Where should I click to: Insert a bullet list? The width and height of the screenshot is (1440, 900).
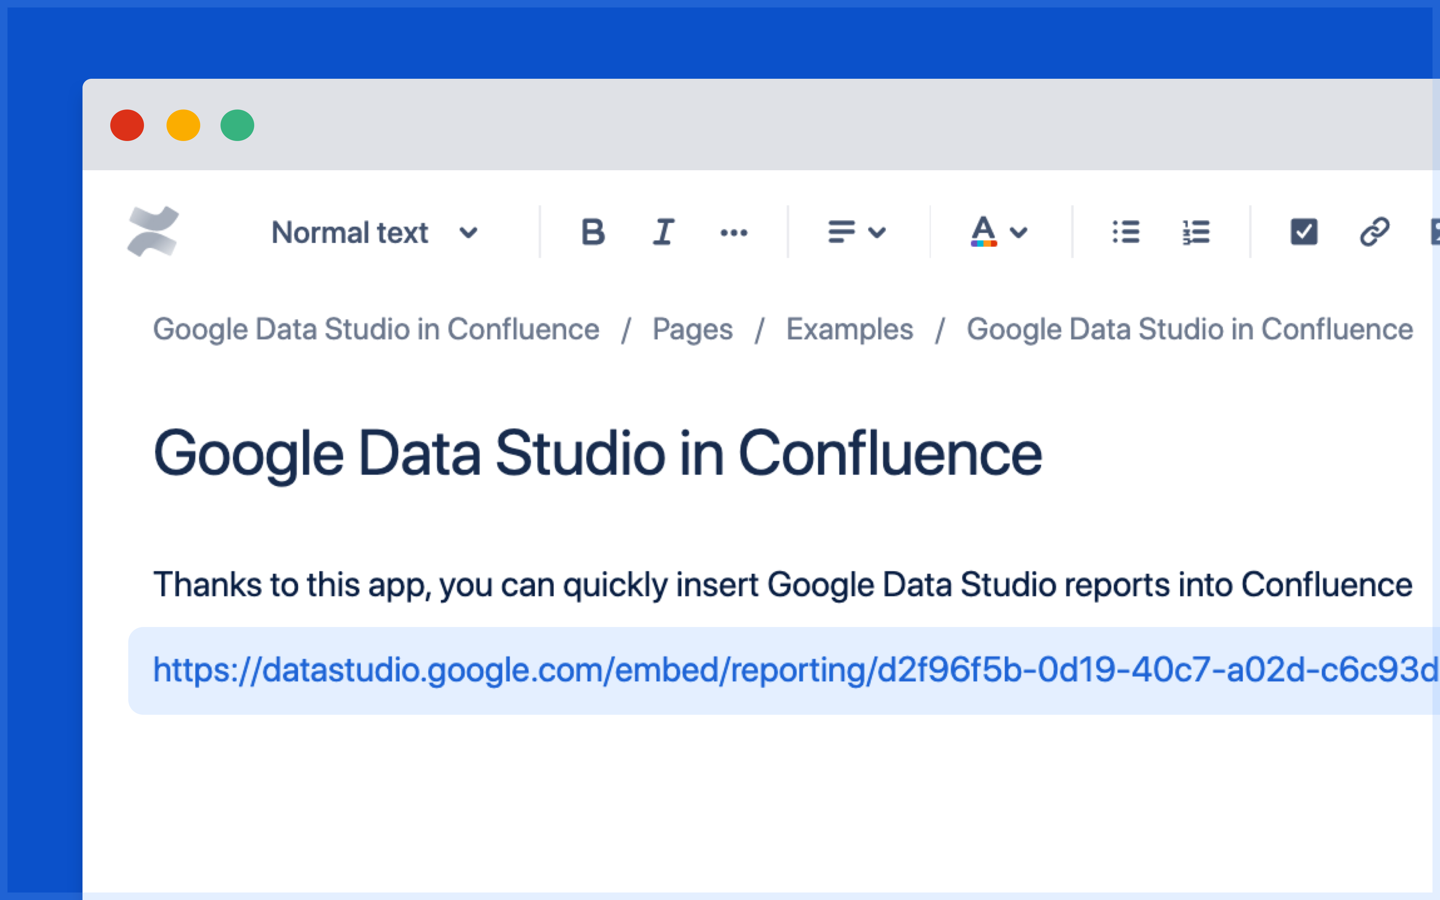click(1125, 233)
